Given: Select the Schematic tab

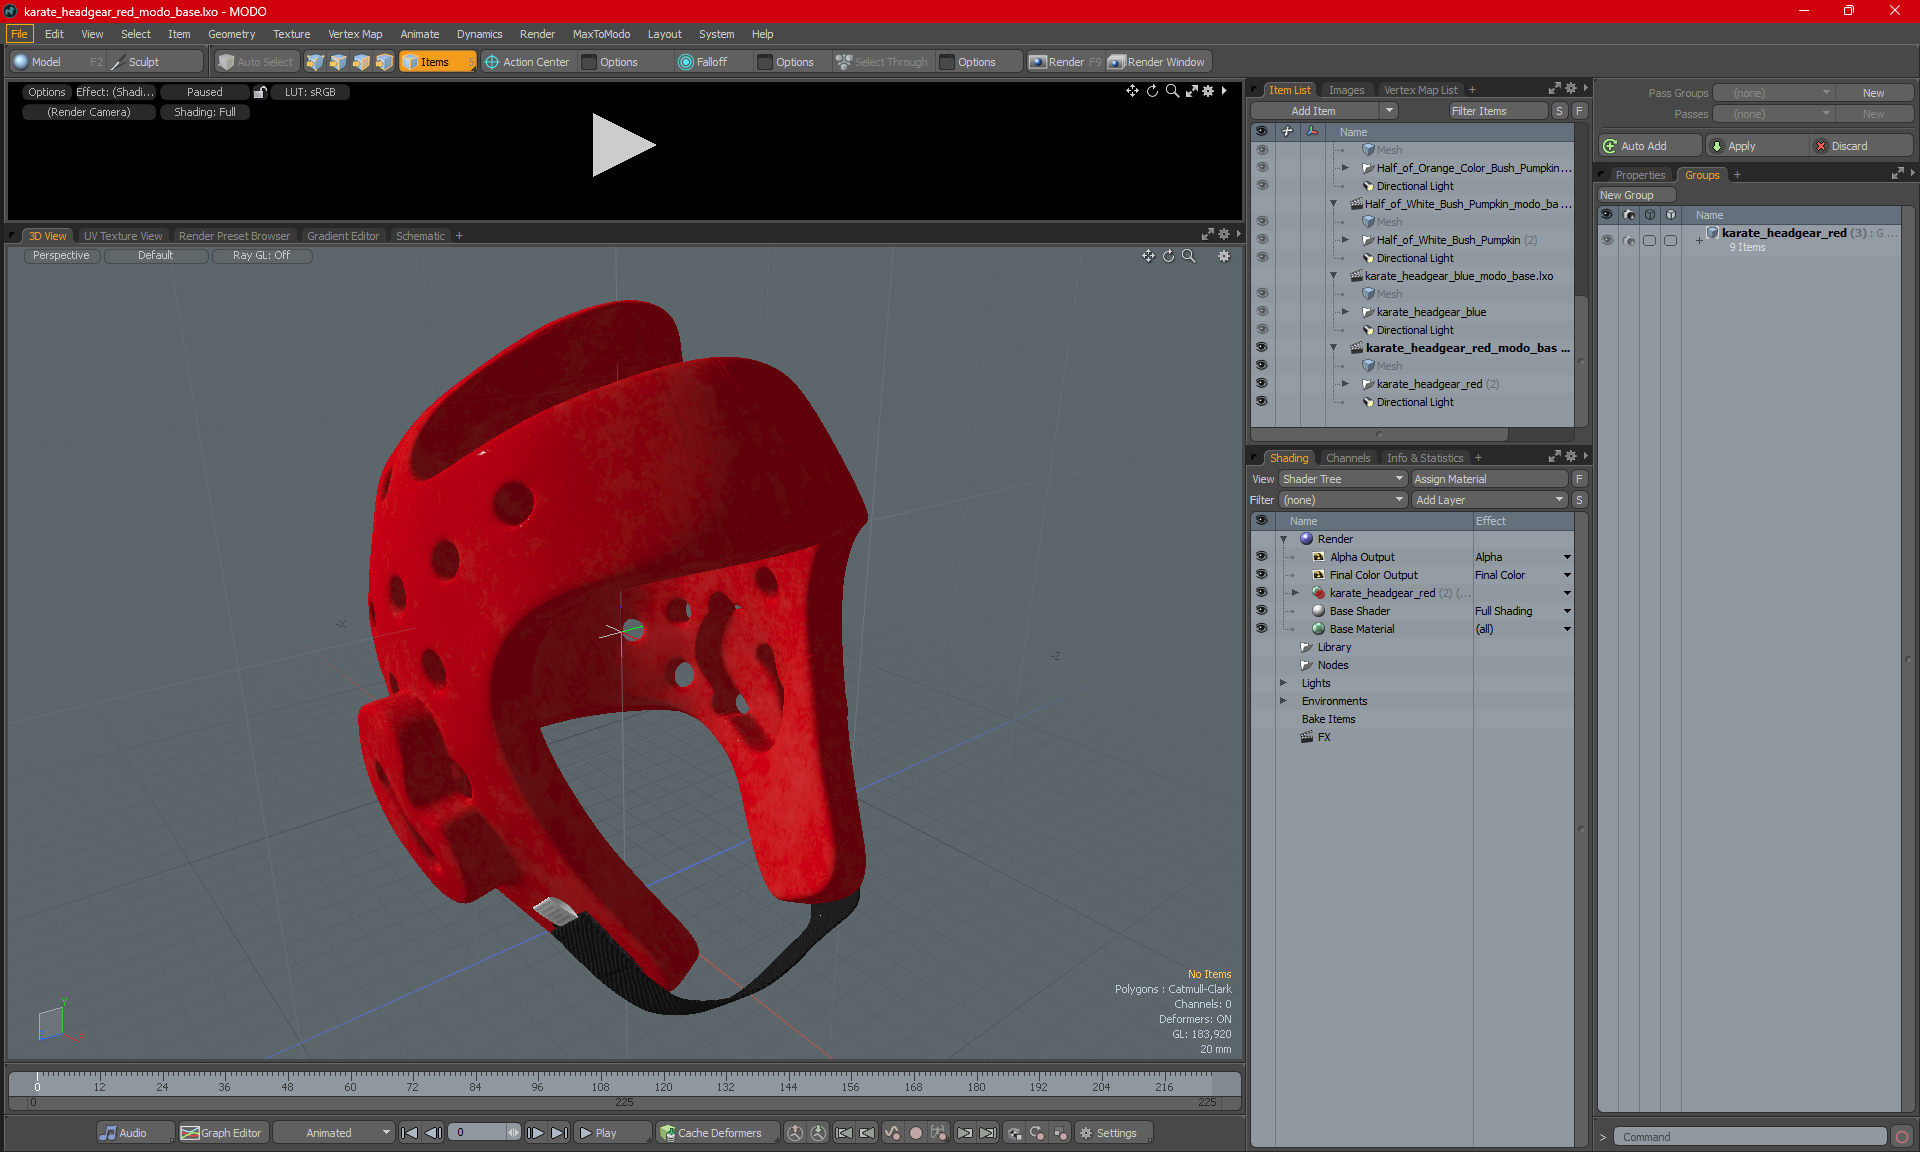Looking at the screenshot, I should click(420, 235).
